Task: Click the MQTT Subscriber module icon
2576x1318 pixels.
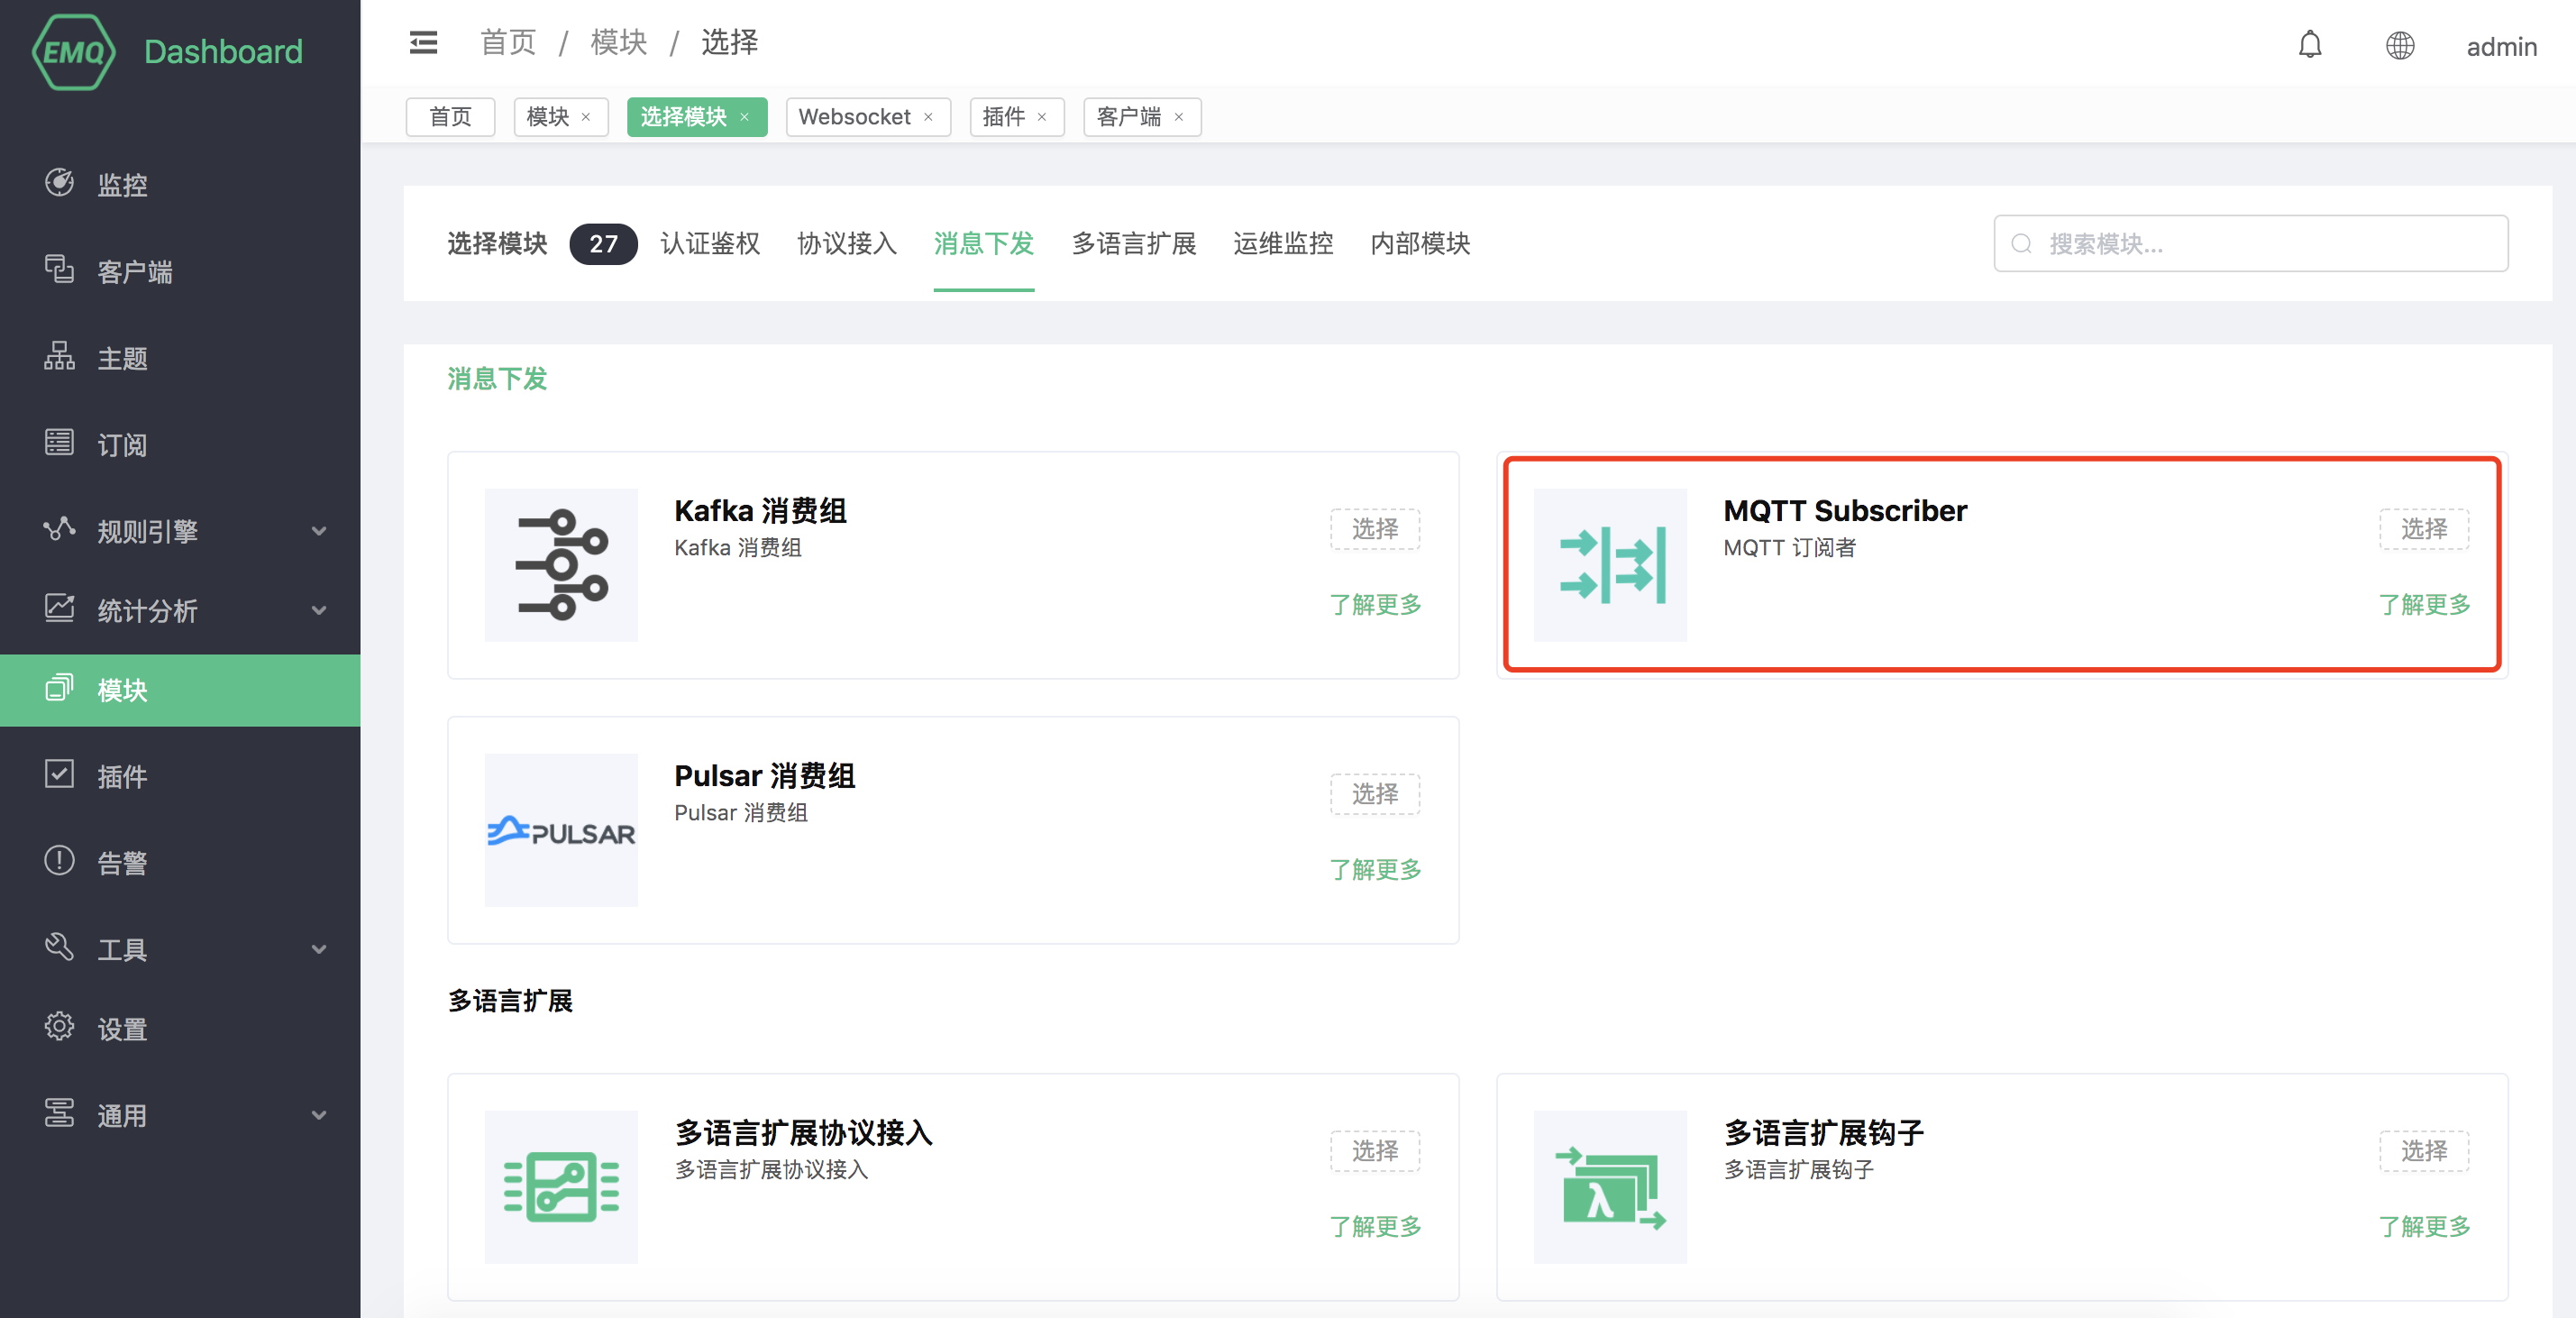Action: pos(1610,565)
